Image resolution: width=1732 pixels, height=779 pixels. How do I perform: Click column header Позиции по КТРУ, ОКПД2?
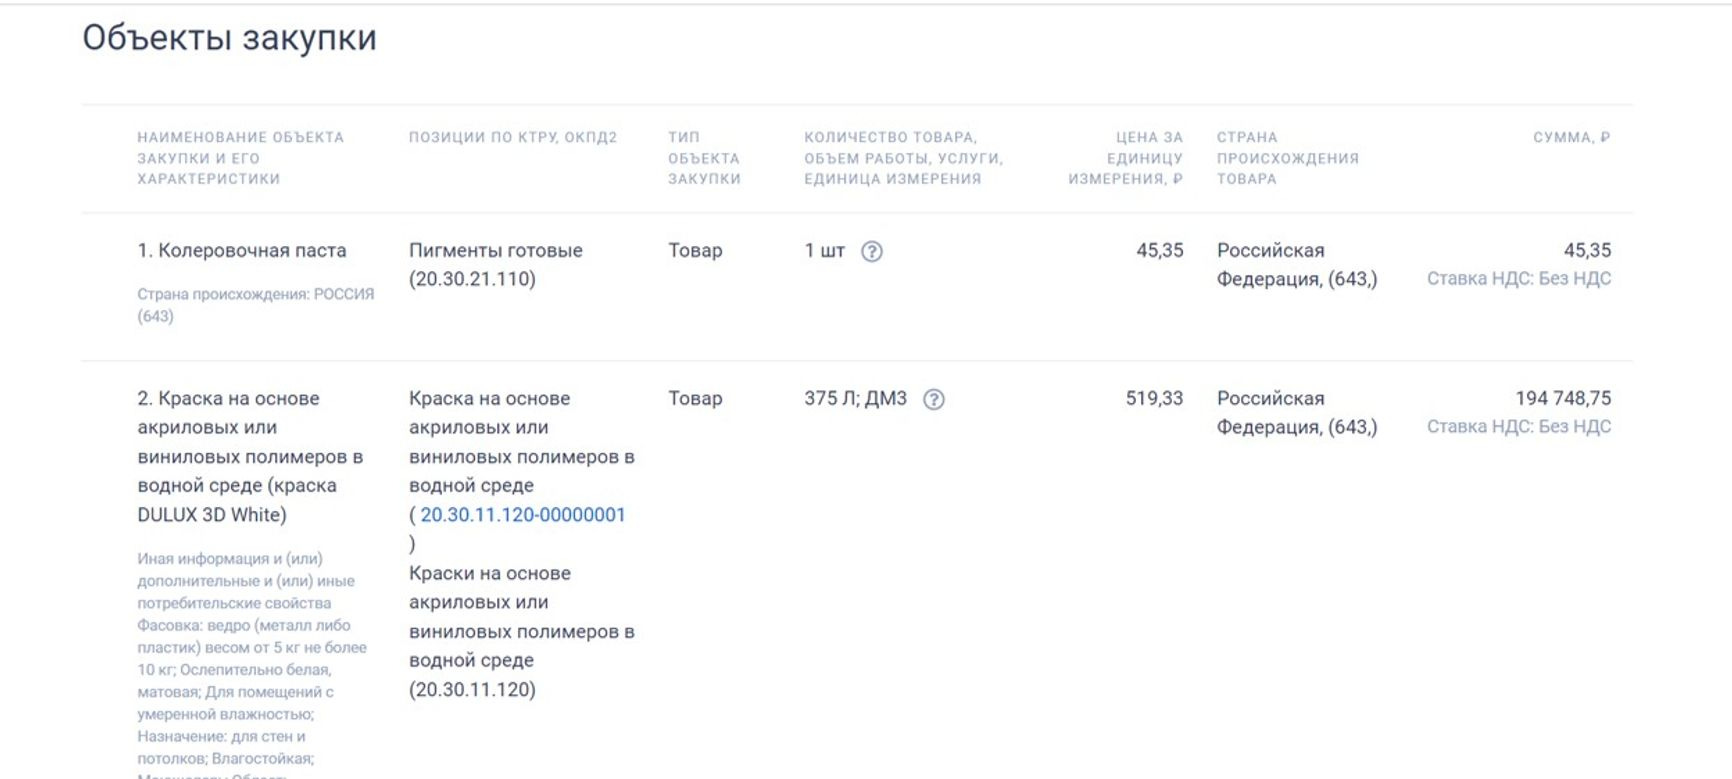[513, 137]
